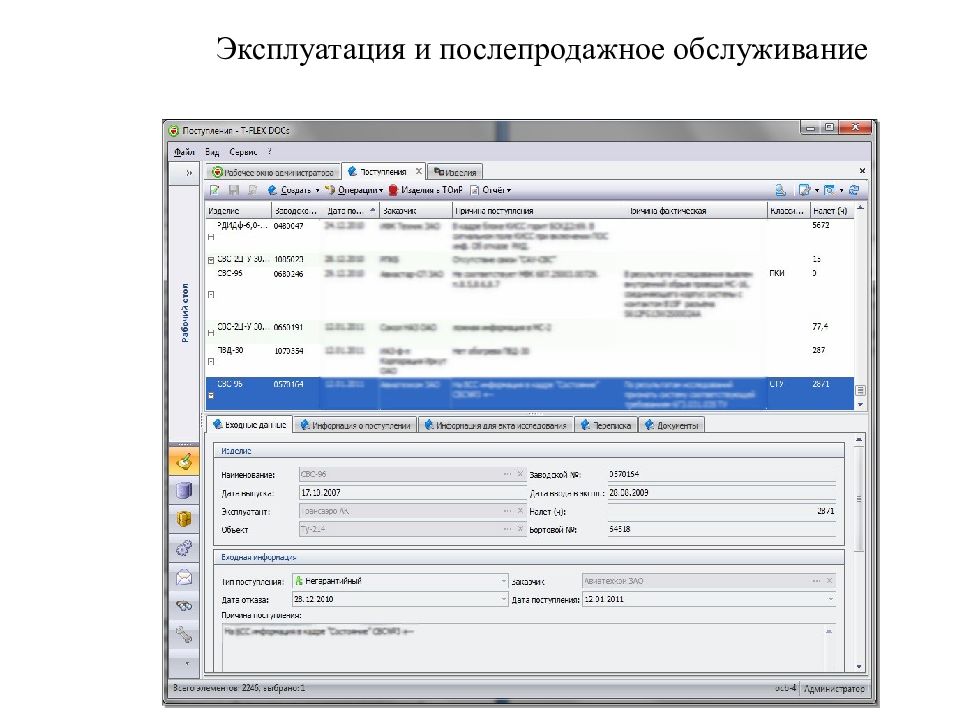This screenshot has width=960, height=720.
Task: Click the user icon in toolbar
Action: [781, 190]
